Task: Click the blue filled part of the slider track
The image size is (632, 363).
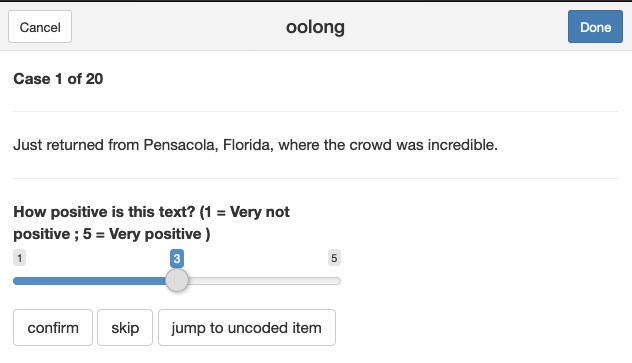Action: coord(89,281)
